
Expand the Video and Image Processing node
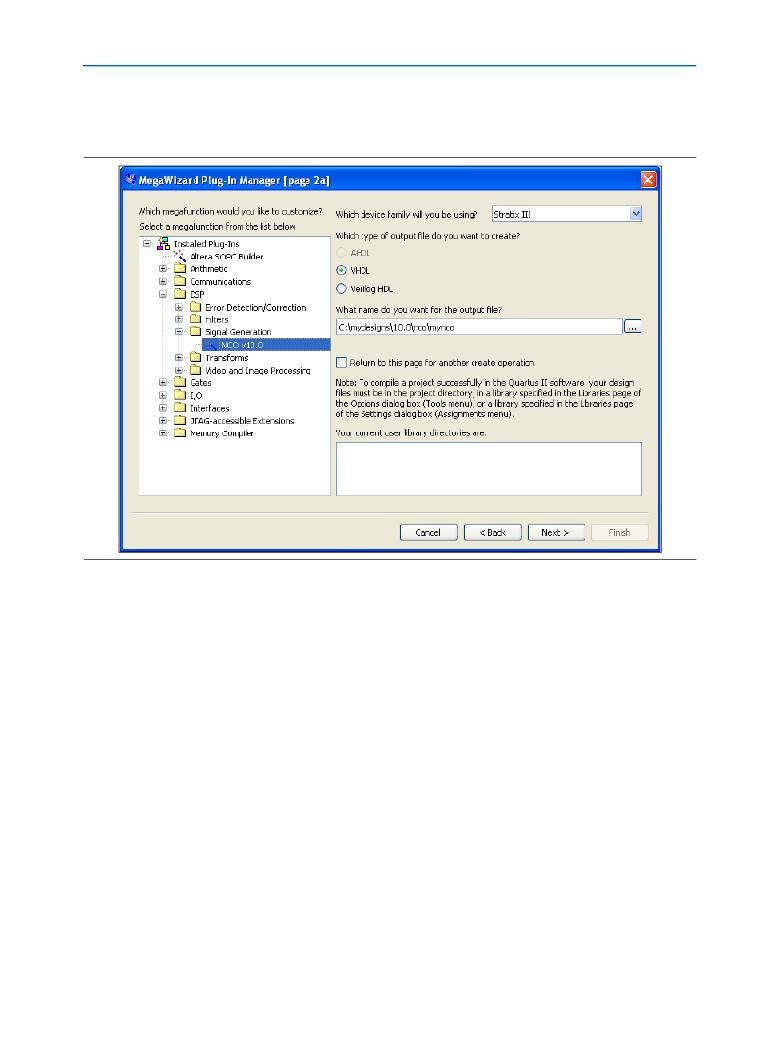tap(179, 370)
